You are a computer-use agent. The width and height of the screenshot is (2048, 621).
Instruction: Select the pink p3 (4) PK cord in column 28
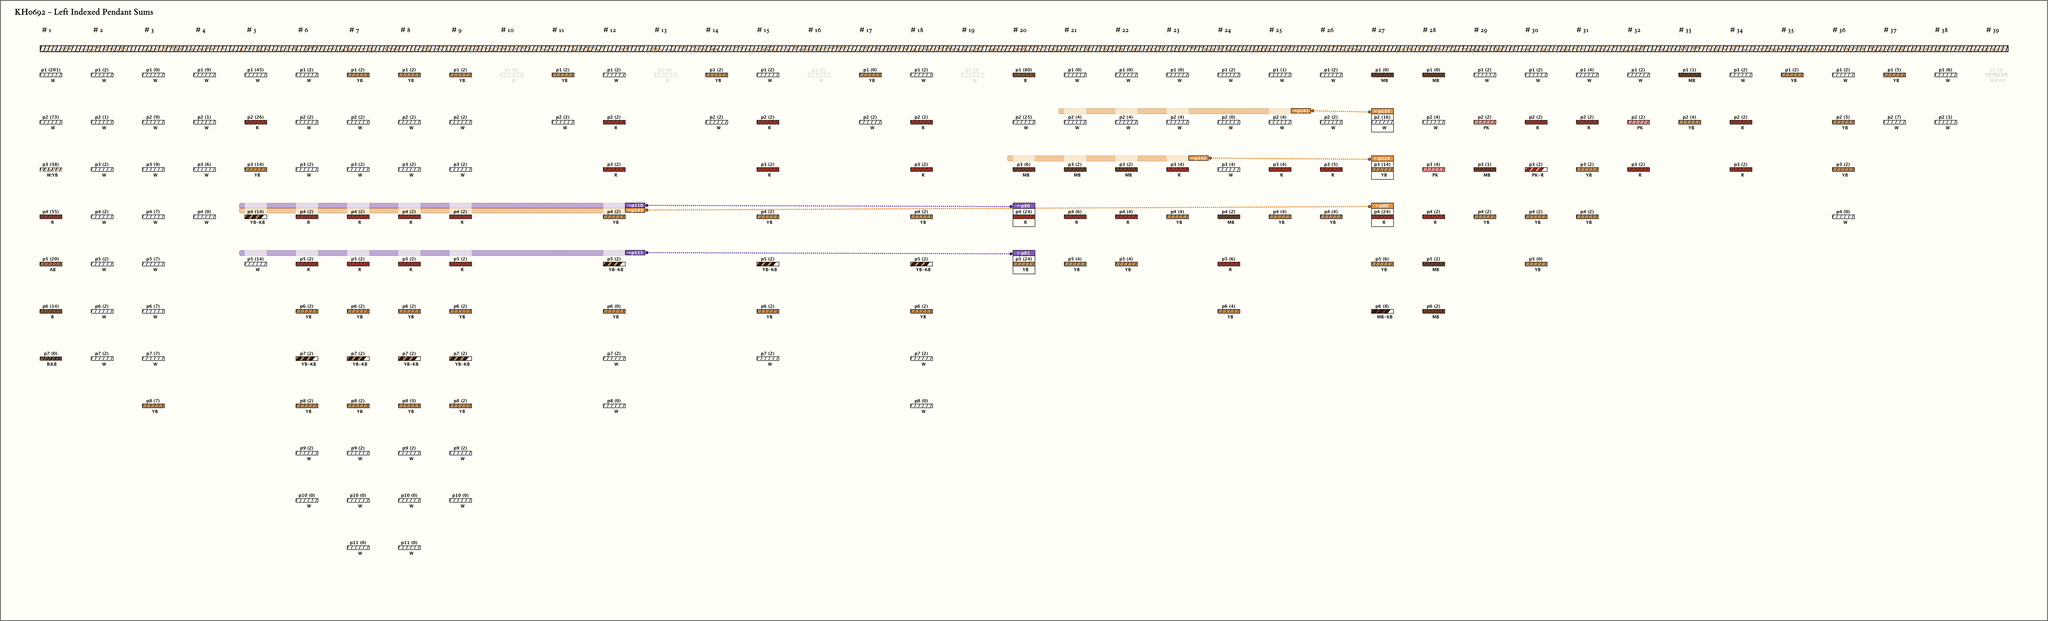pos(1433,169)
